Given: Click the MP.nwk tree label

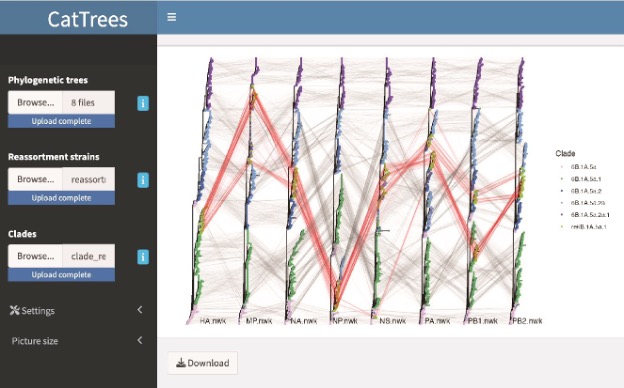Looking at the screenshot, I should click(259, 321).
